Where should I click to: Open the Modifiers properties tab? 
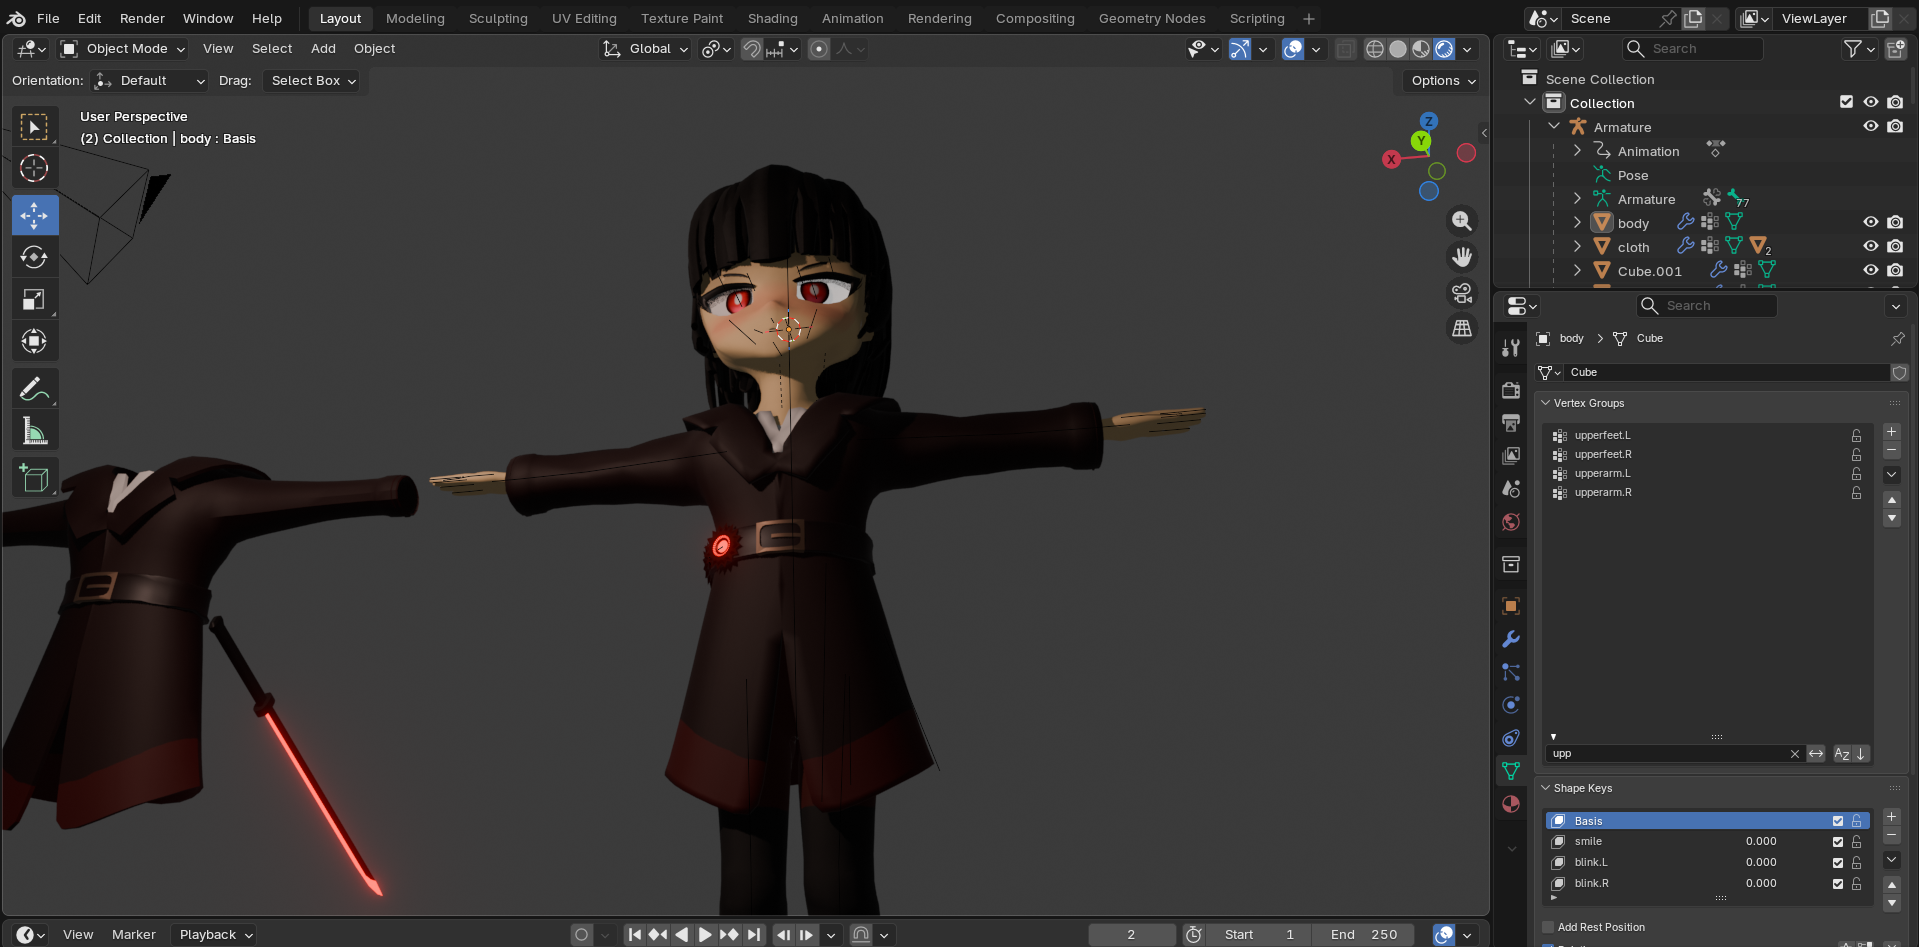[x=1511, y=639]
